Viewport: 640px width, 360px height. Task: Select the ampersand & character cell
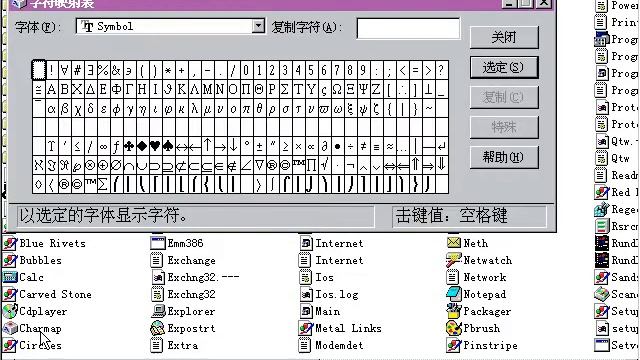(116, 70)
